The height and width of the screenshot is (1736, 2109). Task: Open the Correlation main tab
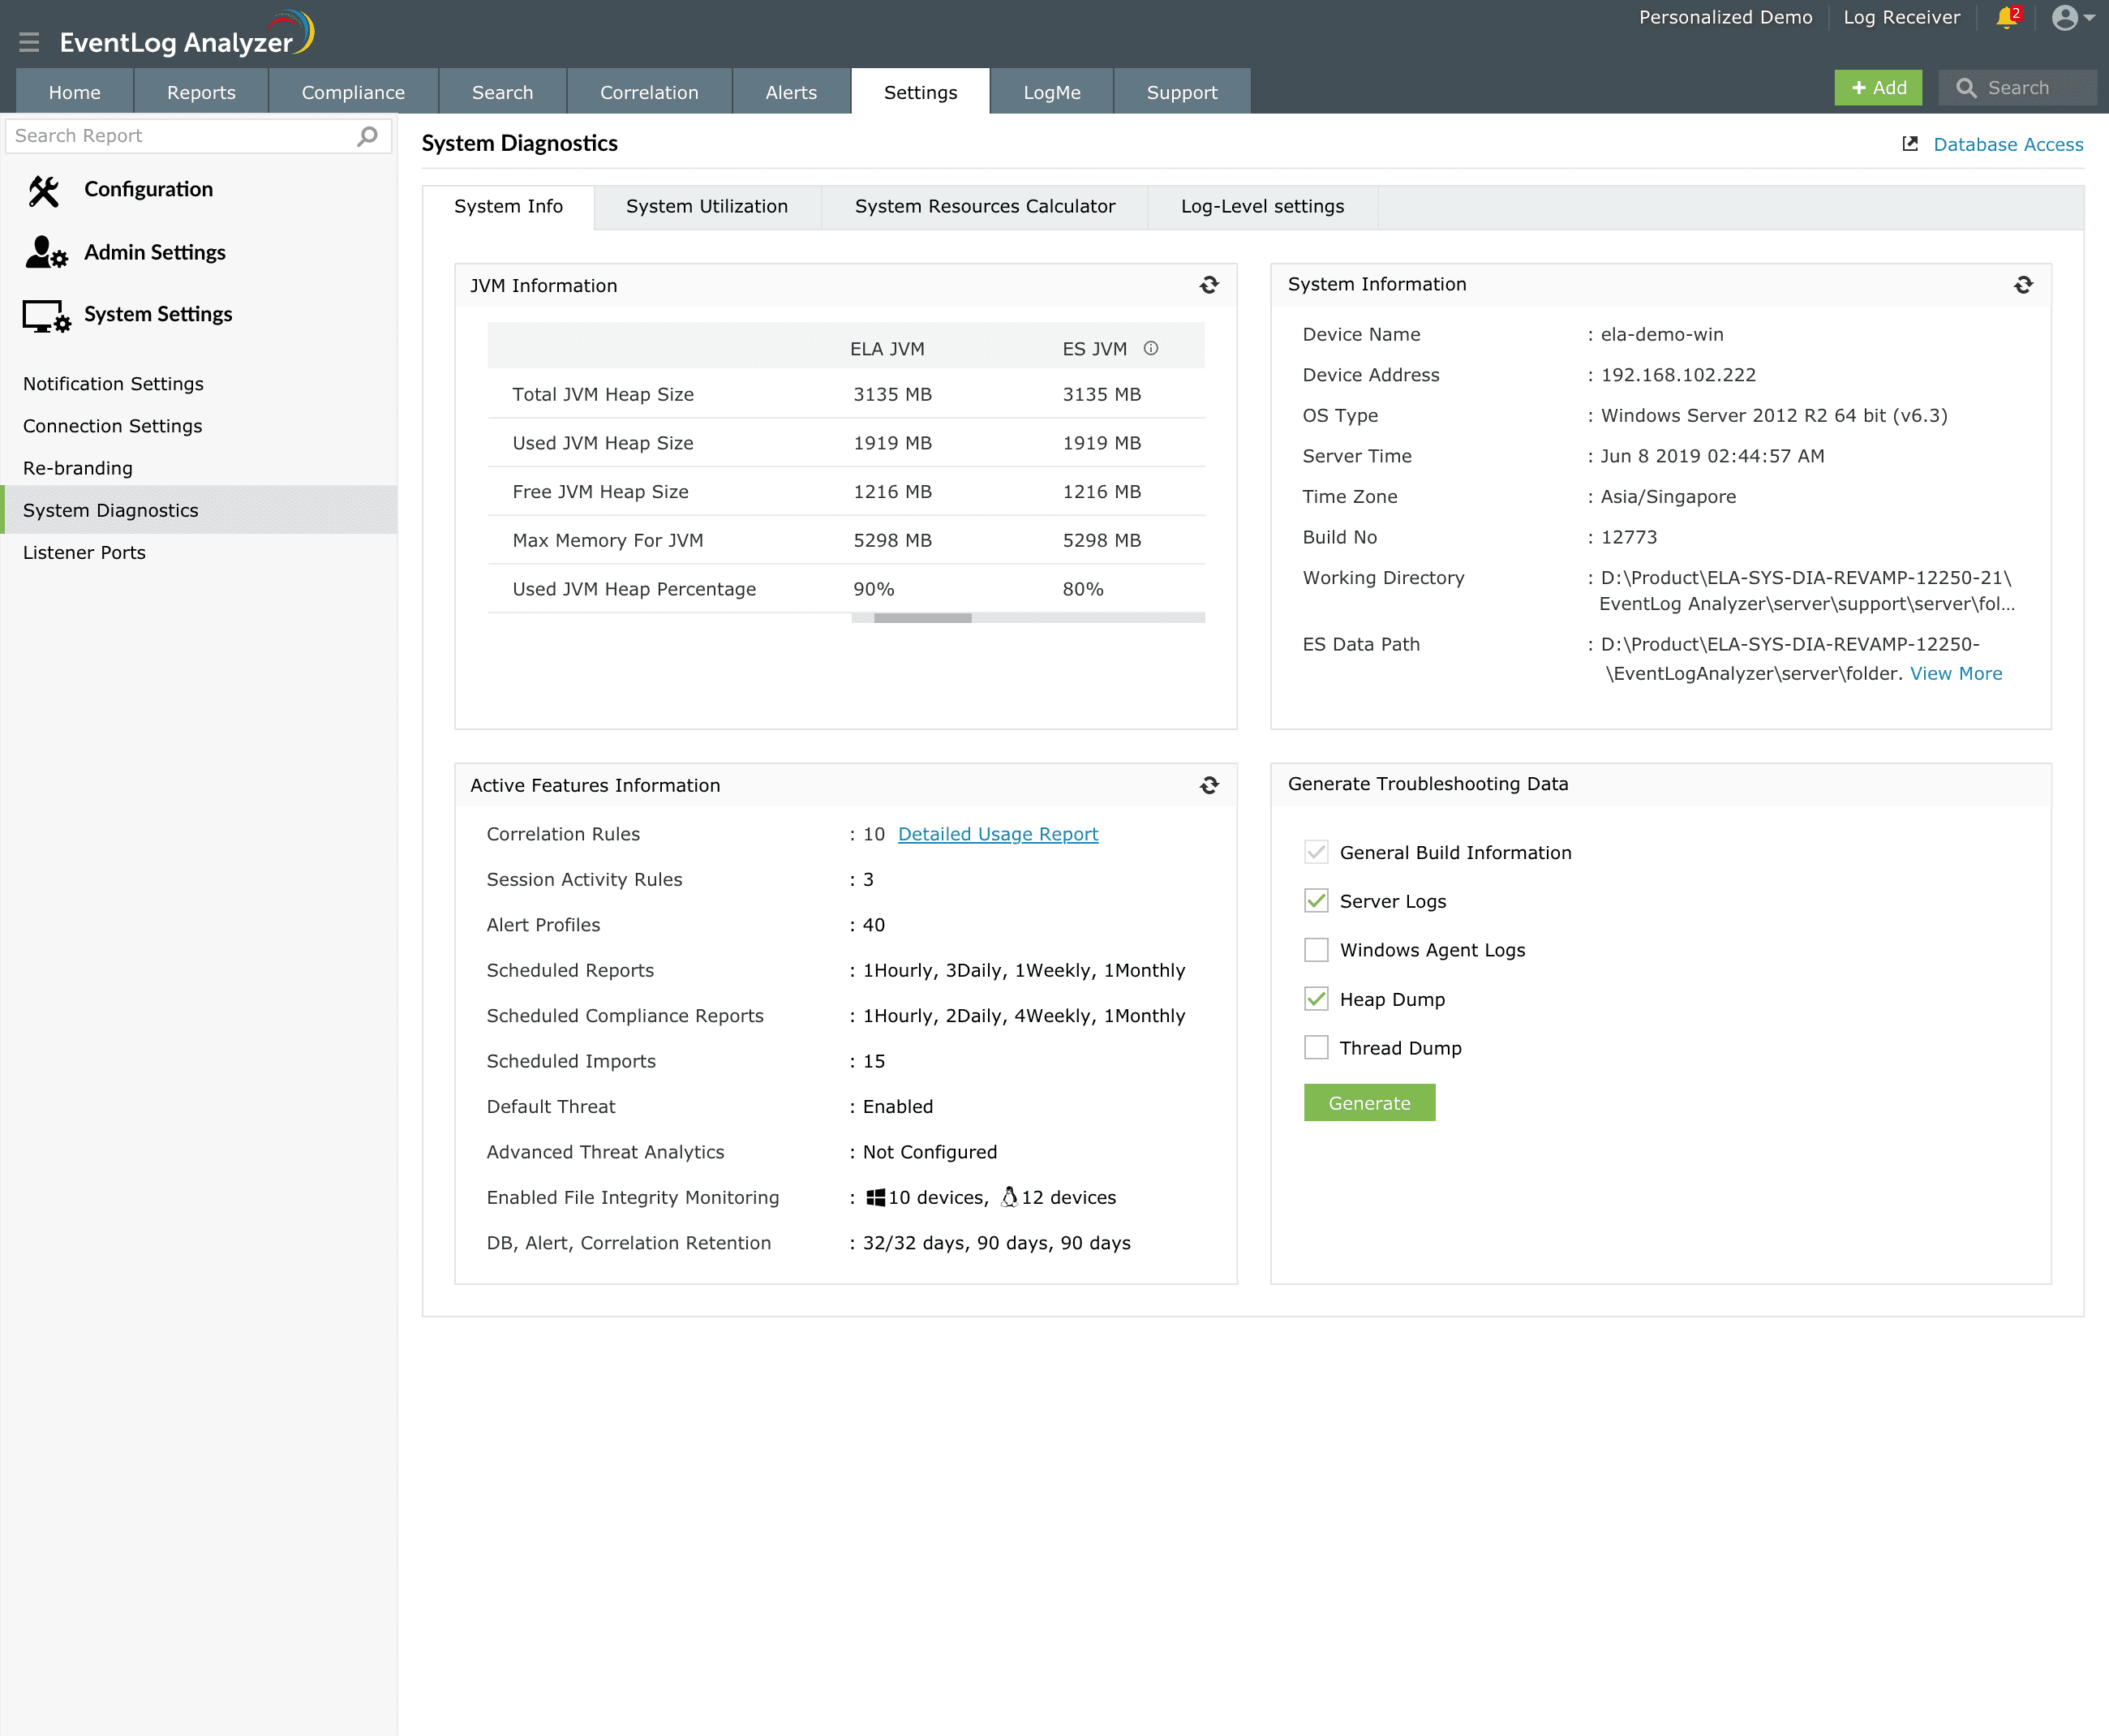[x=649, y=93]
